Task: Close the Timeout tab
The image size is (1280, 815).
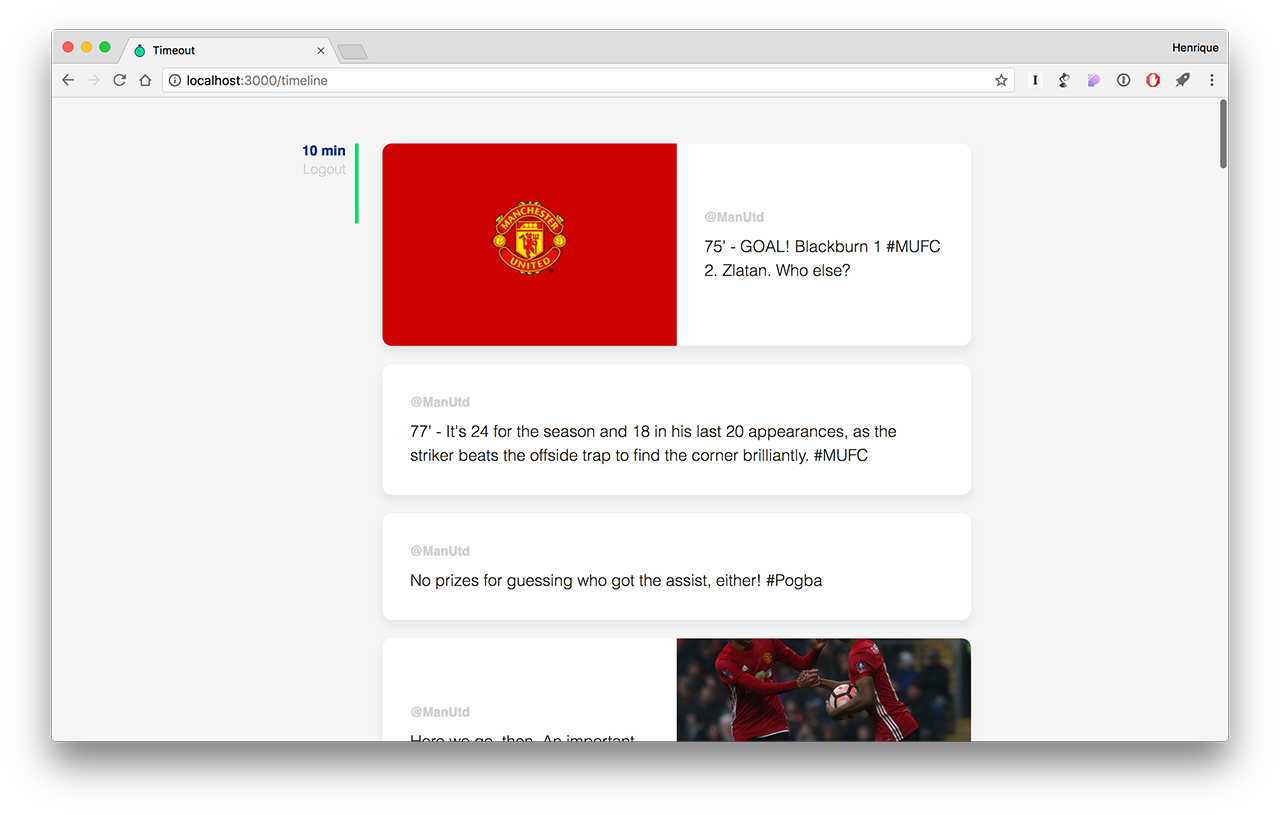Action: click(x=321, y=50)
